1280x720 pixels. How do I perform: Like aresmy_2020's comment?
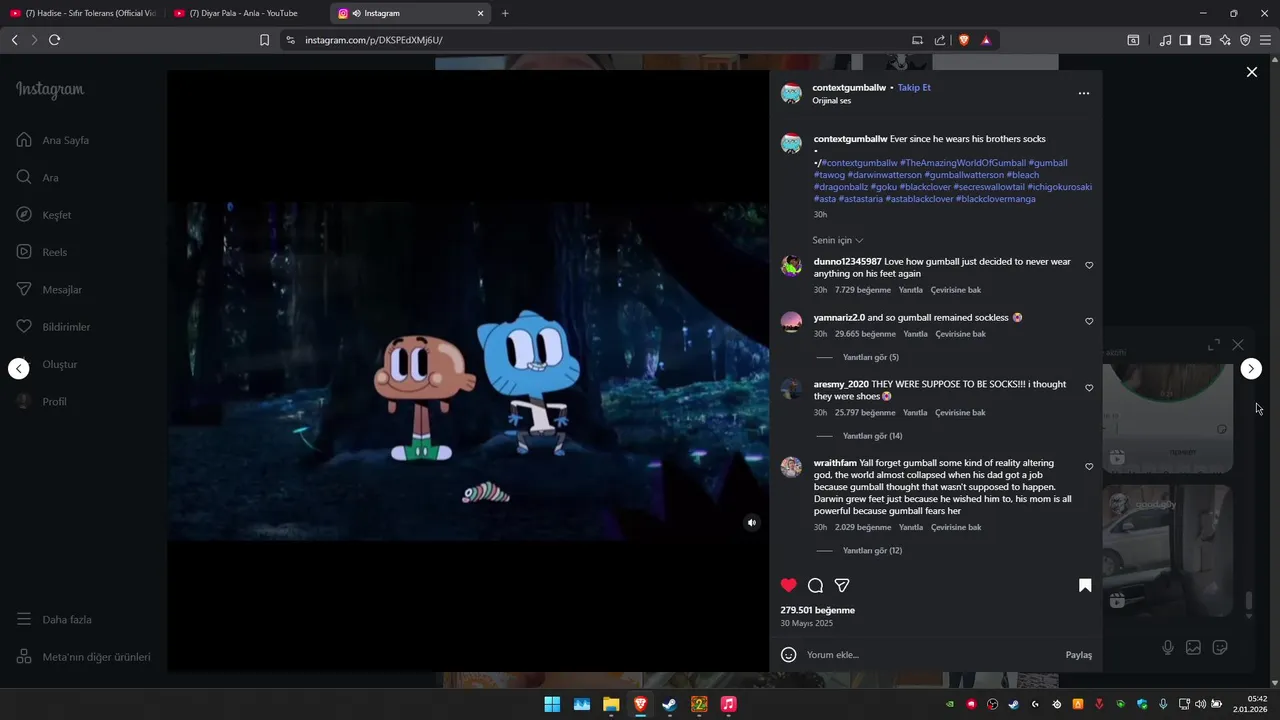(x=1089, y=388)
